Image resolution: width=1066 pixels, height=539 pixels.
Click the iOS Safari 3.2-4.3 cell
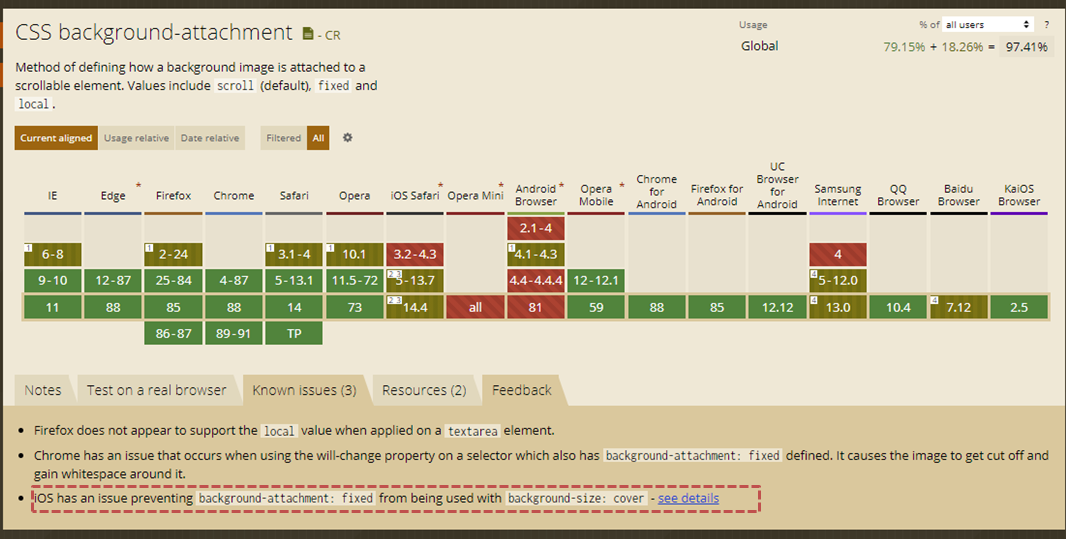coord(415,254)
